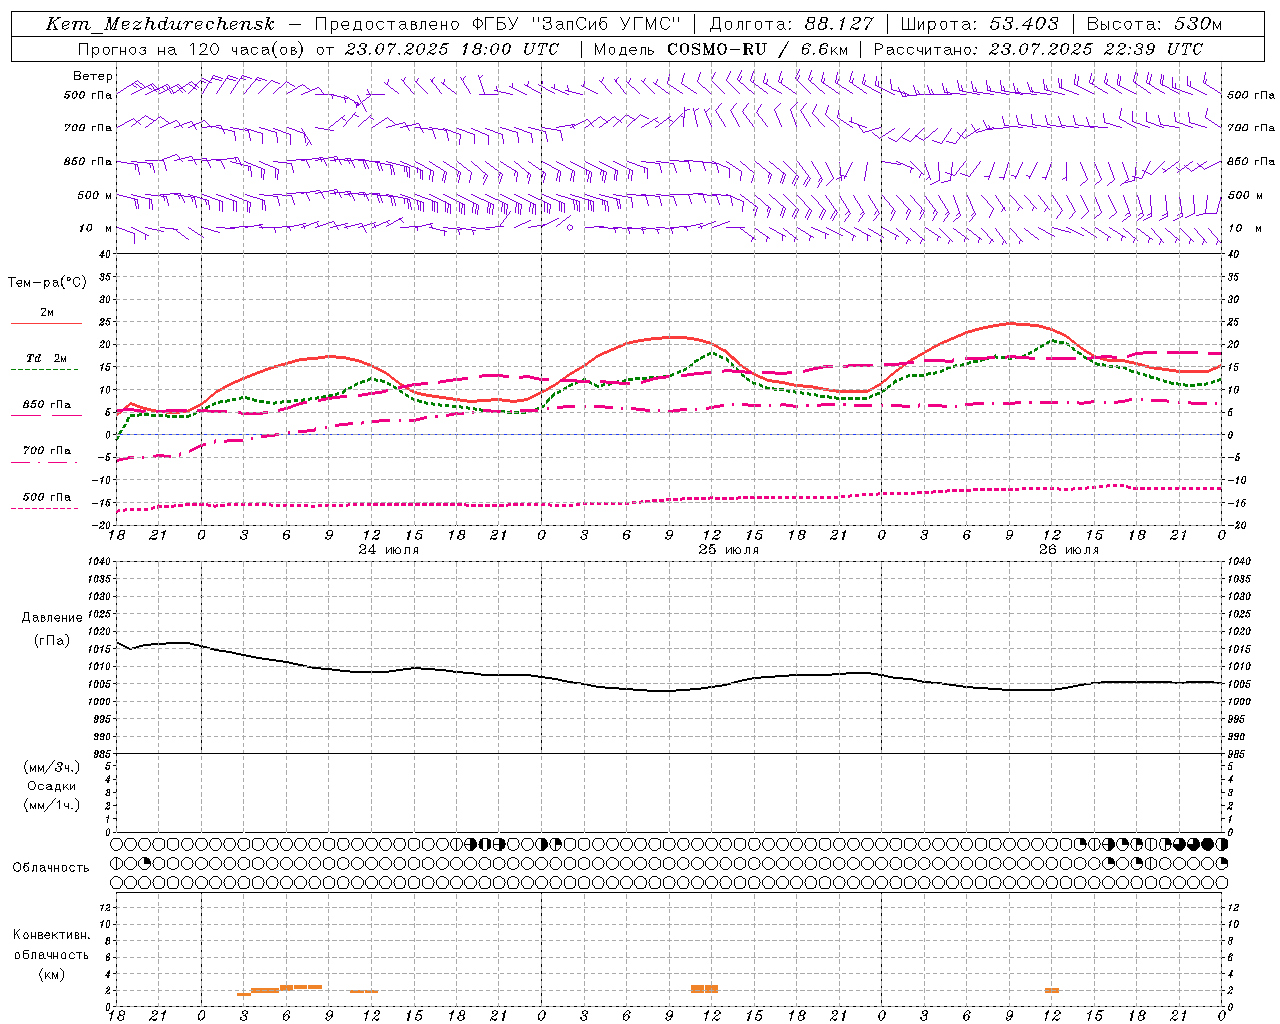Click the 850 гПа temperature legend entry
Image resolution: width=1280 pixels, height=1024 pixels.
(x=47, y=405)
